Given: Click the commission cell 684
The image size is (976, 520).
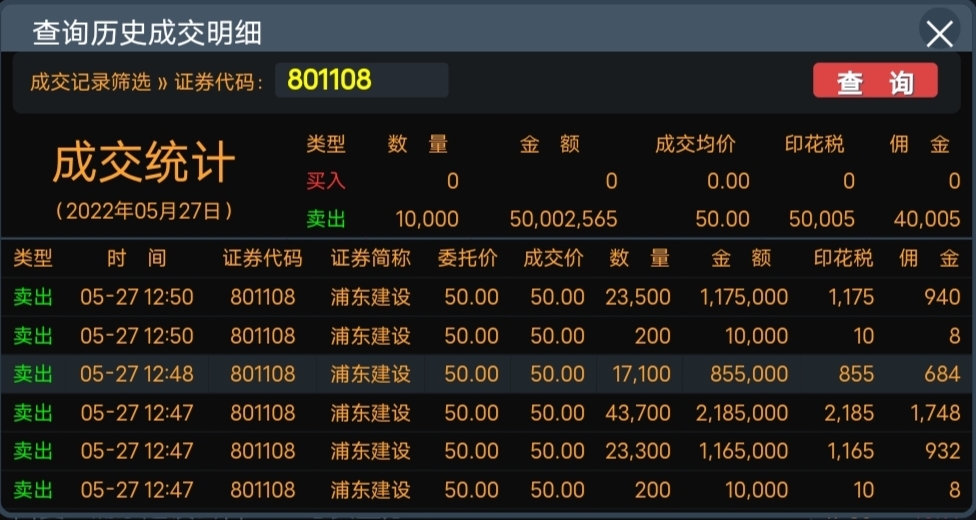Looking at the screenshot, I should point(942,374).
